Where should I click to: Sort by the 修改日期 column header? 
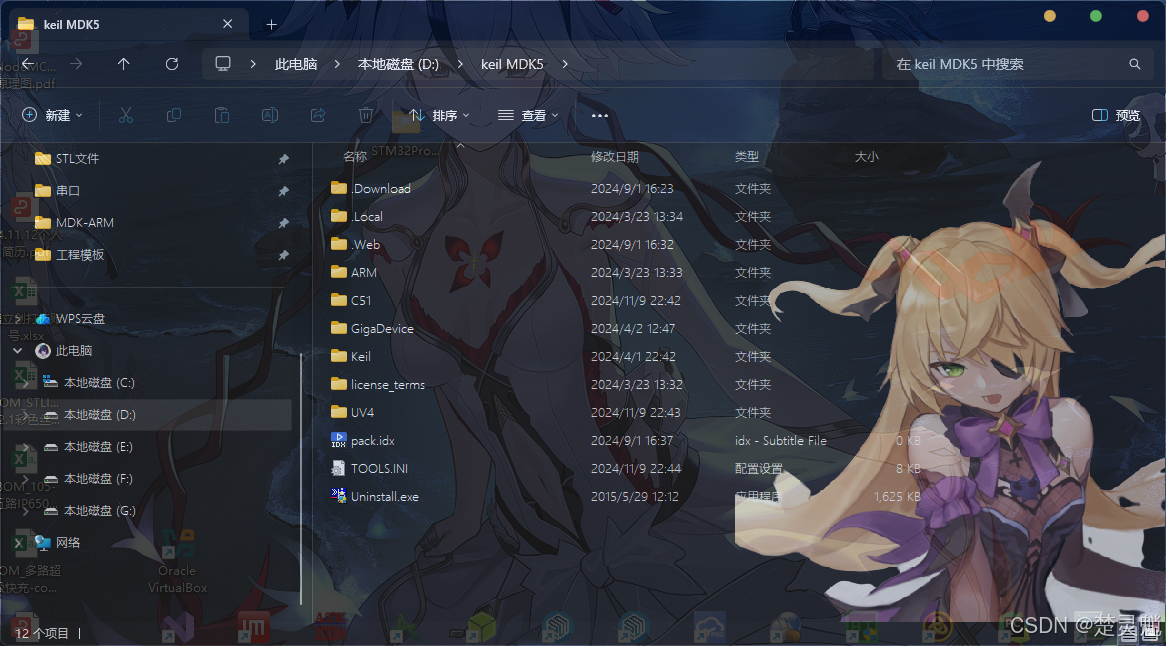(615, 157)
